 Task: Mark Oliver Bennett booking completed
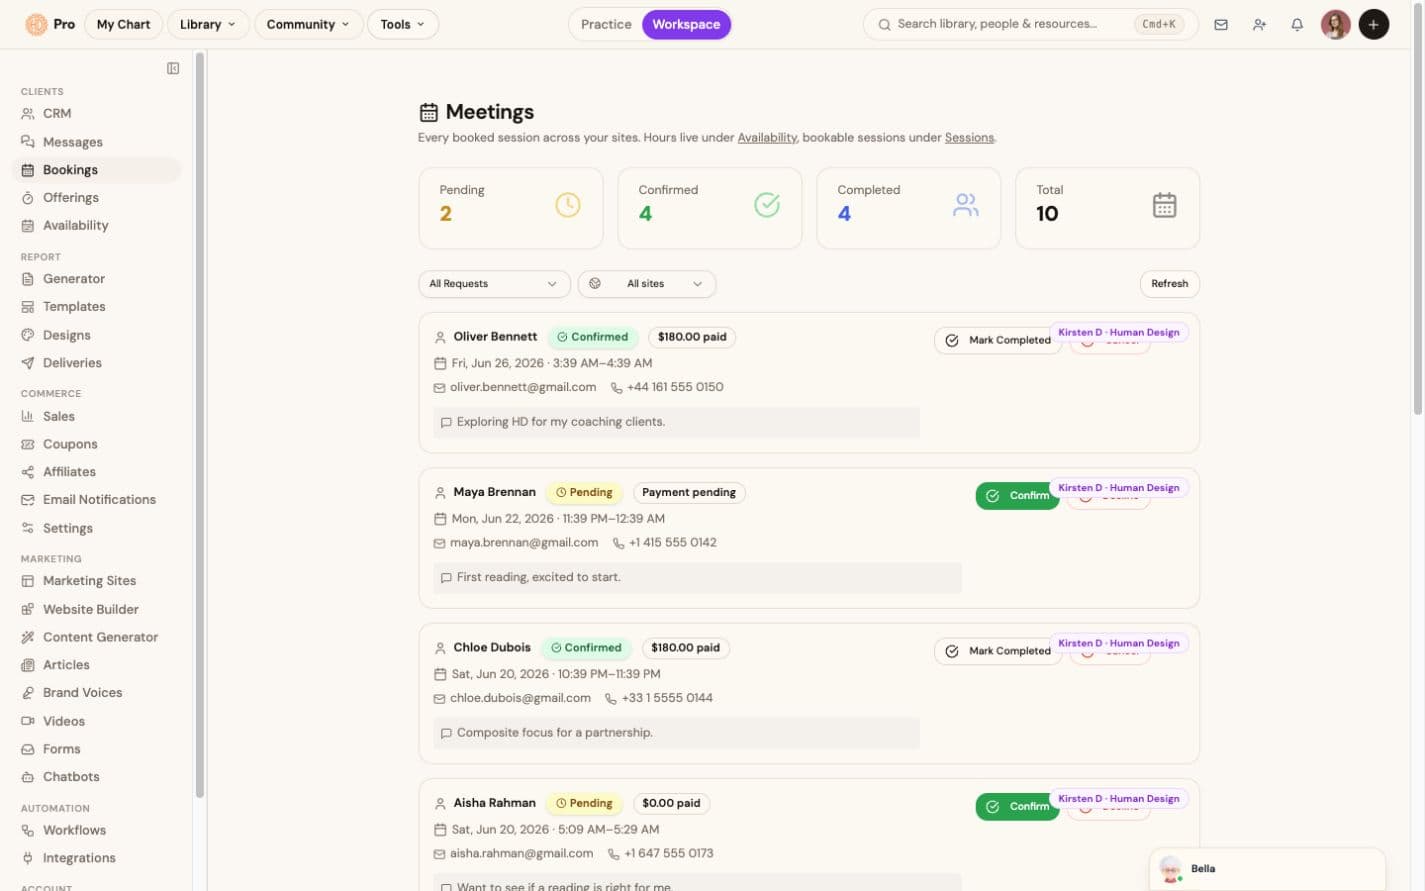(997, 340)
